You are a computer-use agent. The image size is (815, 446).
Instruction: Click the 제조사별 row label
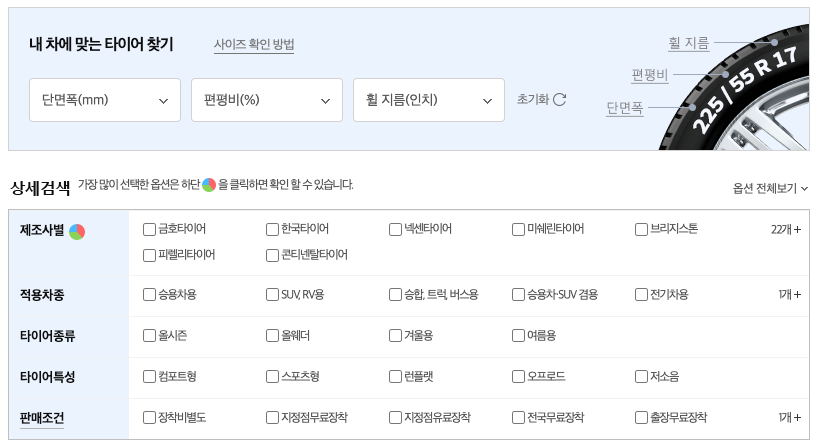click(42, 230)
